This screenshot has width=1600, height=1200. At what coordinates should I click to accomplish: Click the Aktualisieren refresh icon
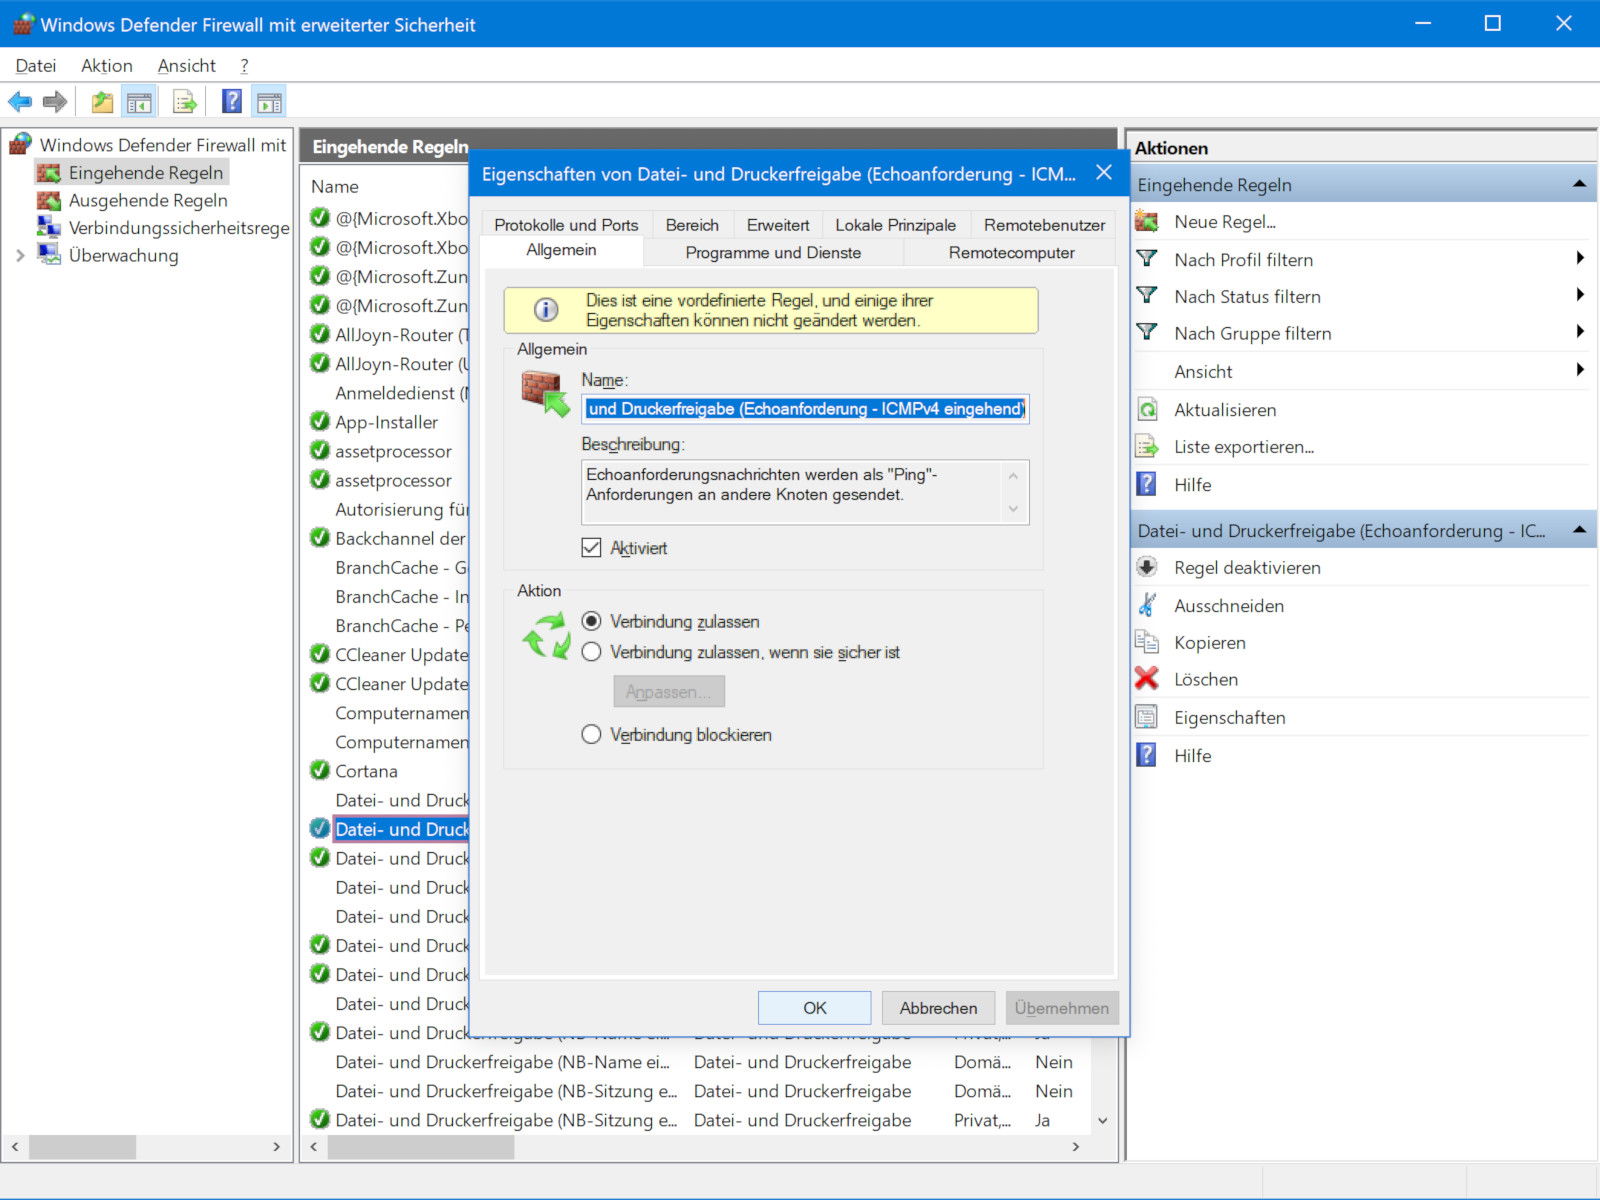[1147, 409]
